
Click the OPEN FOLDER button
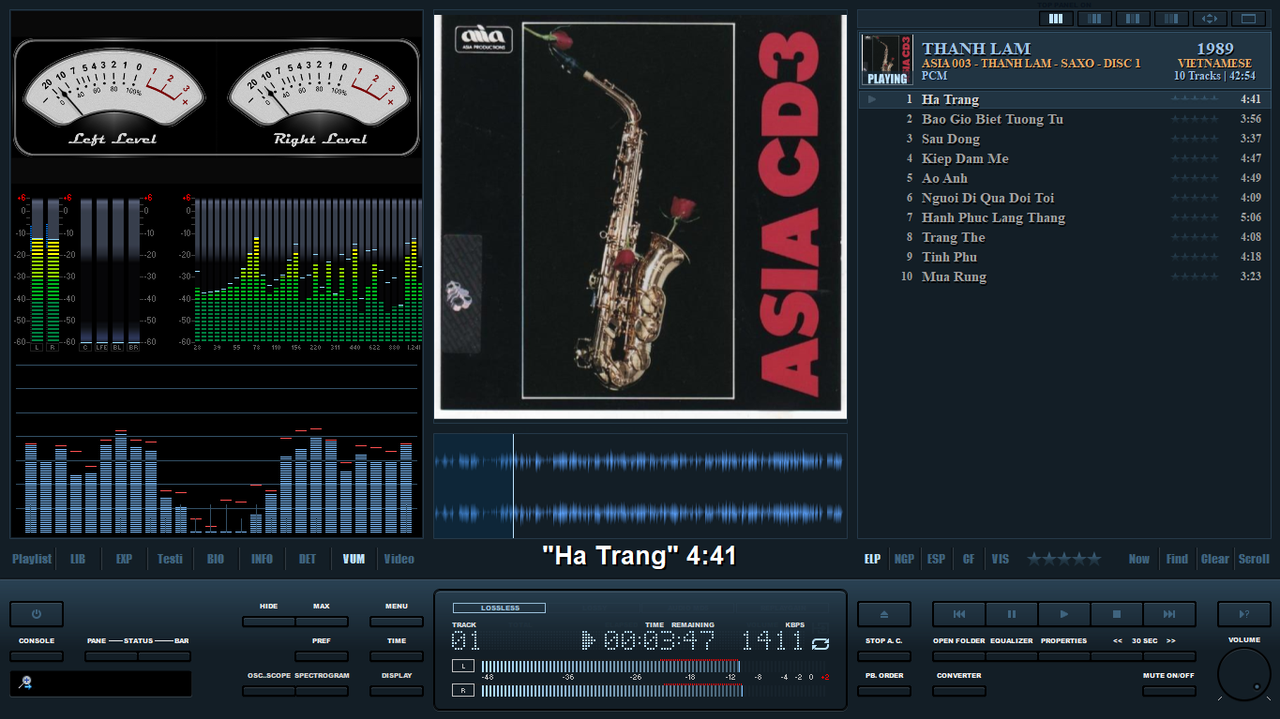point(959,656)
